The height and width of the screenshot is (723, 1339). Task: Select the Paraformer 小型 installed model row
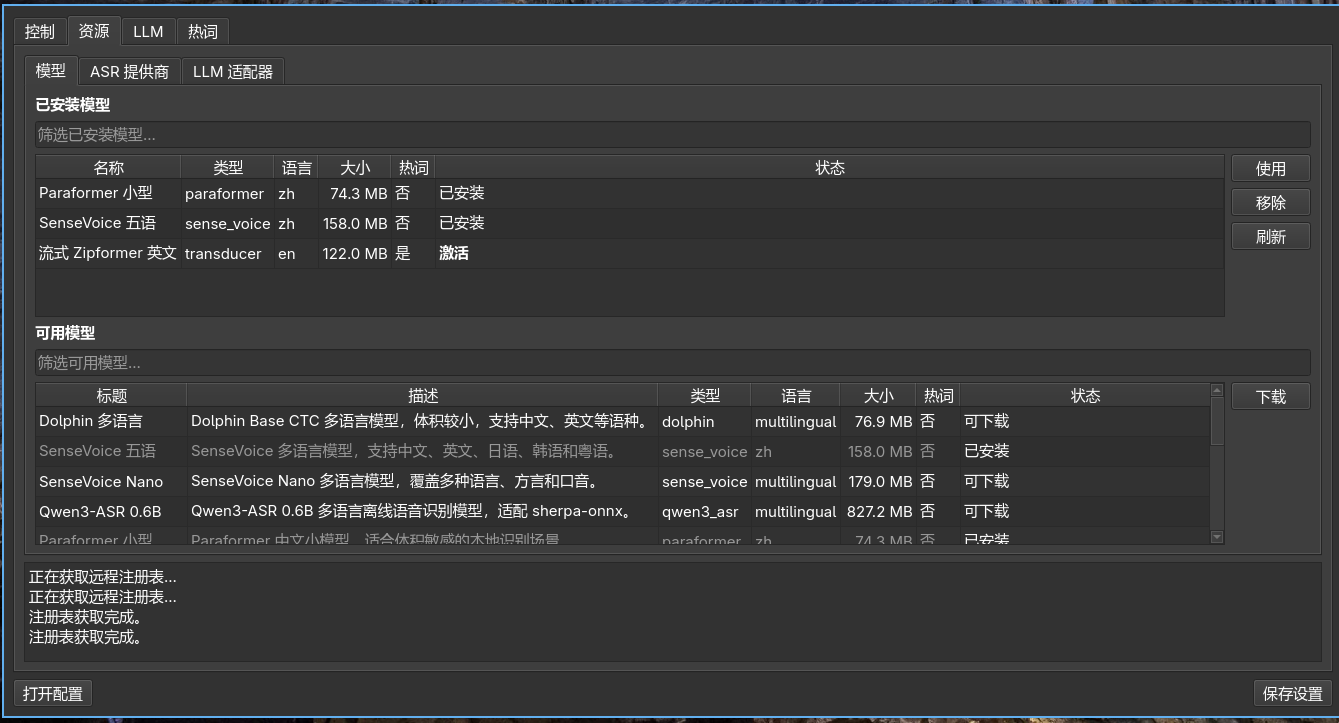pos(108,194)
